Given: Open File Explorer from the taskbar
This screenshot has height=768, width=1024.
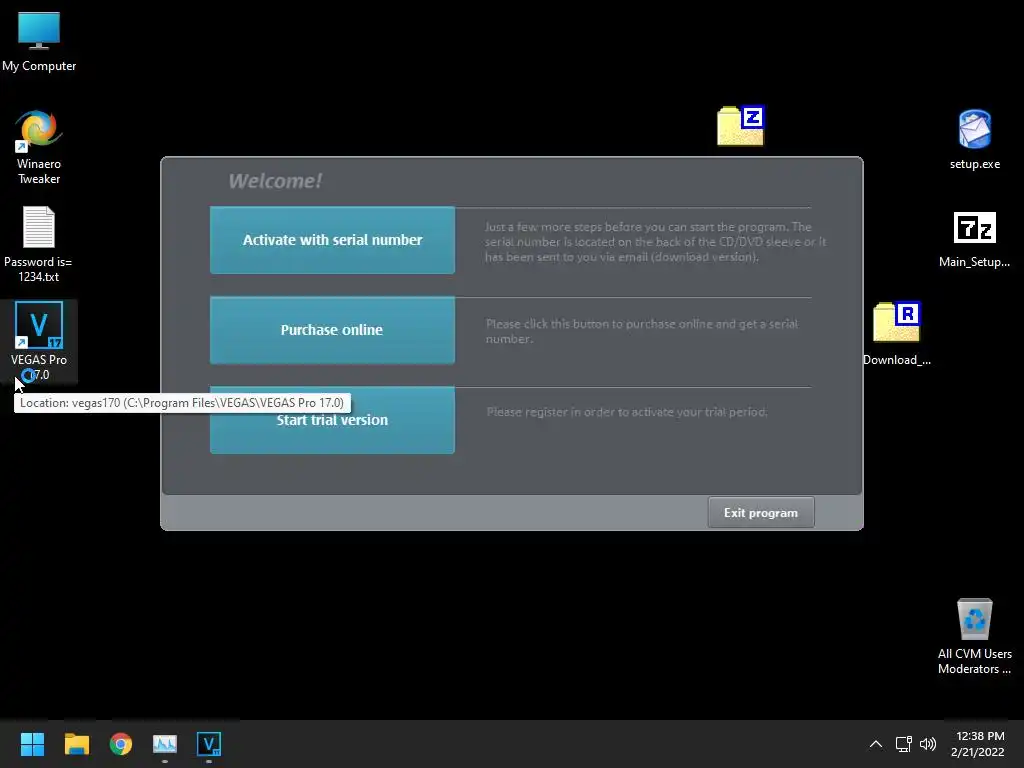Looking at the screenshot, I should point(76,744).
